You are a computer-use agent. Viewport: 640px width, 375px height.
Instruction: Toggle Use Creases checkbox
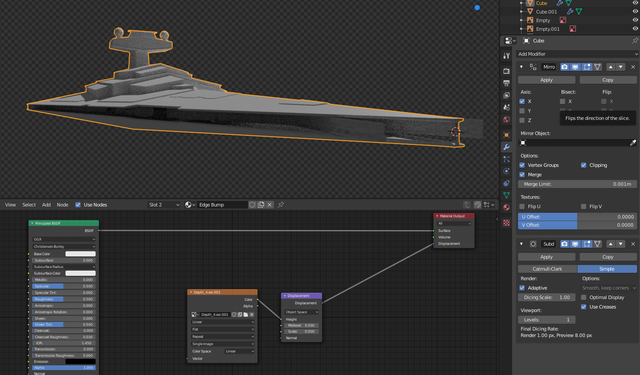tap(584, 307)
